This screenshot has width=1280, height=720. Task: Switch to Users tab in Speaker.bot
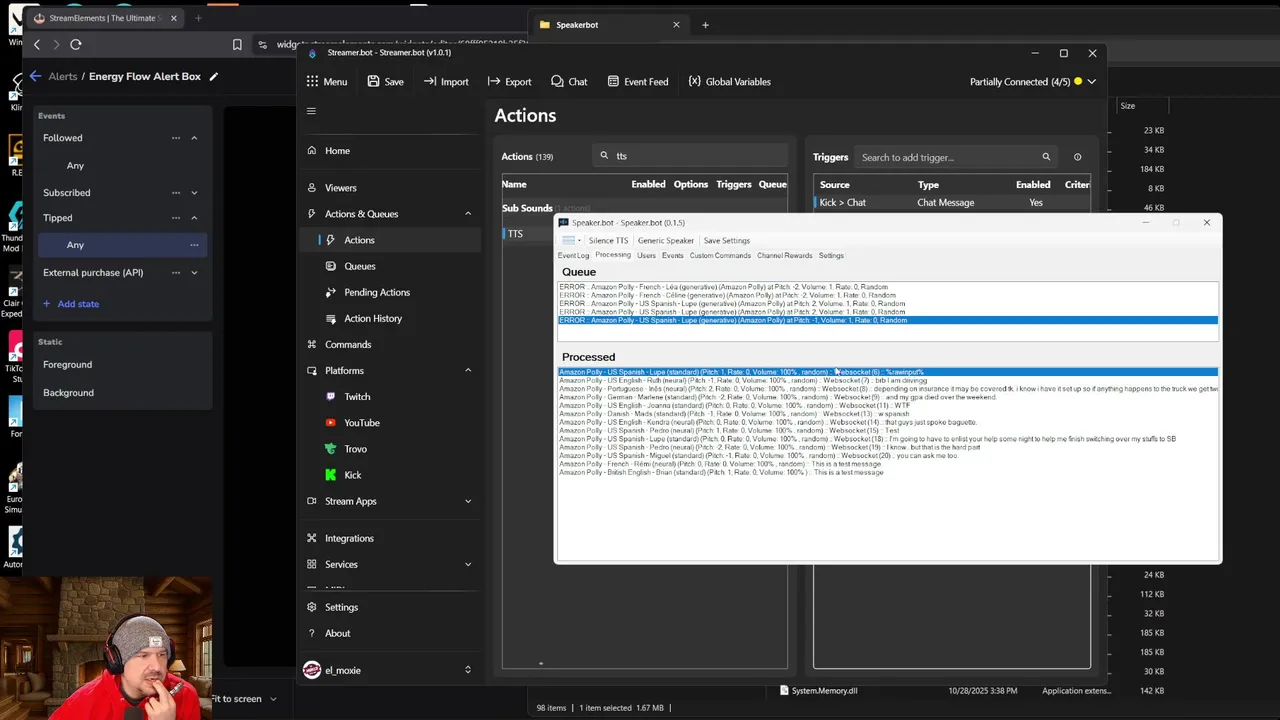pos(647,255)
